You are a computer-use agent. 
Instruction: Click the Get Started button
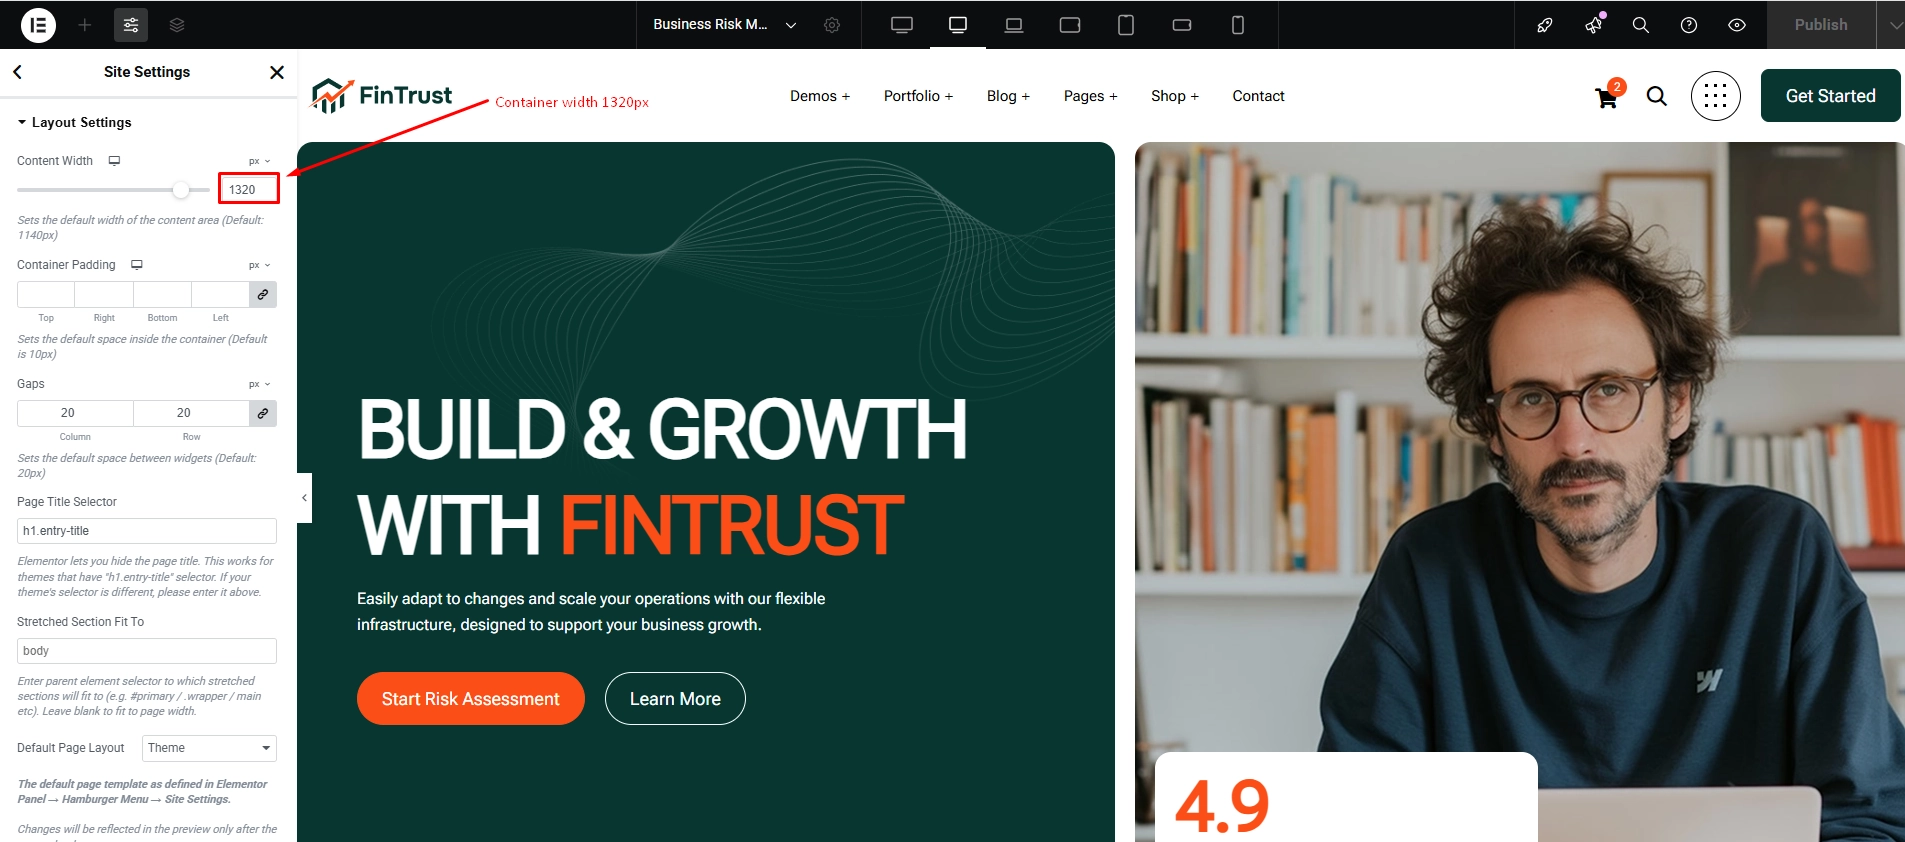click(x=1830, y=96)
